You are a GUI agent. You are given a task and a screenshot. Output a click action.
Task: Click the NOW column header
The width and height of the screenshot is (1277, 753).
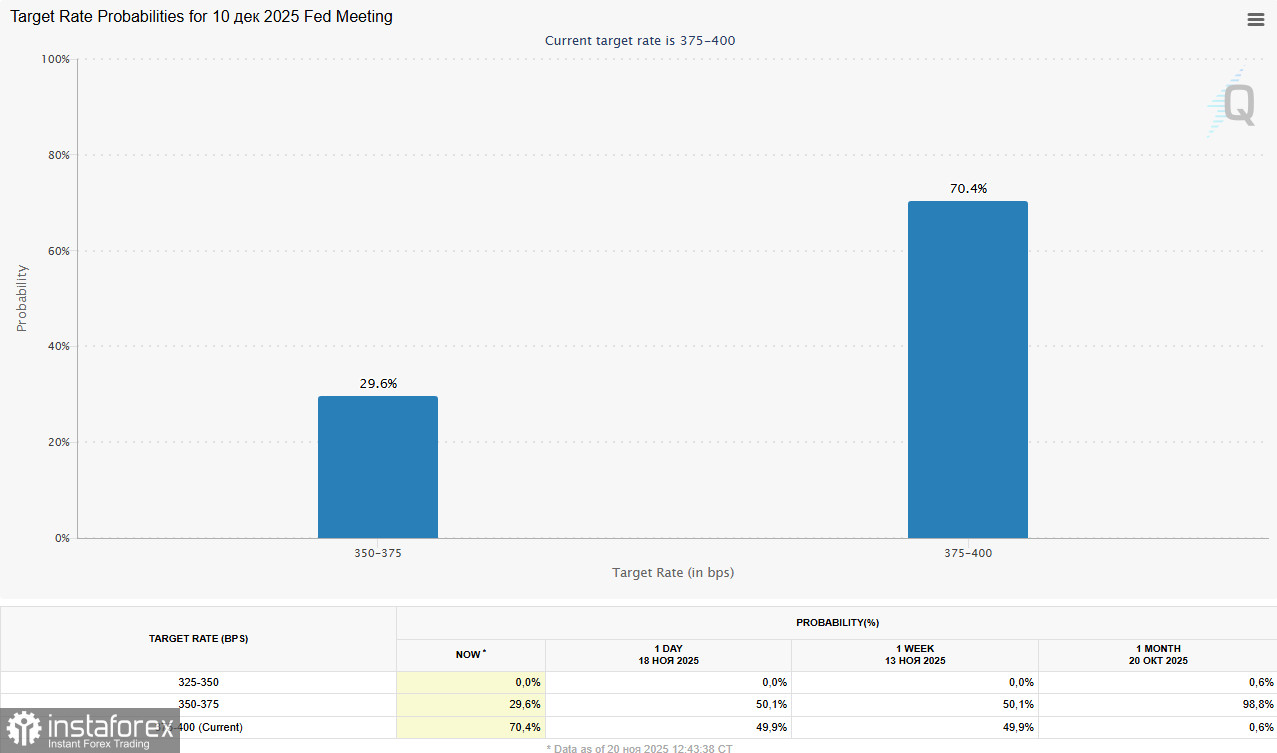click(471, 655)
